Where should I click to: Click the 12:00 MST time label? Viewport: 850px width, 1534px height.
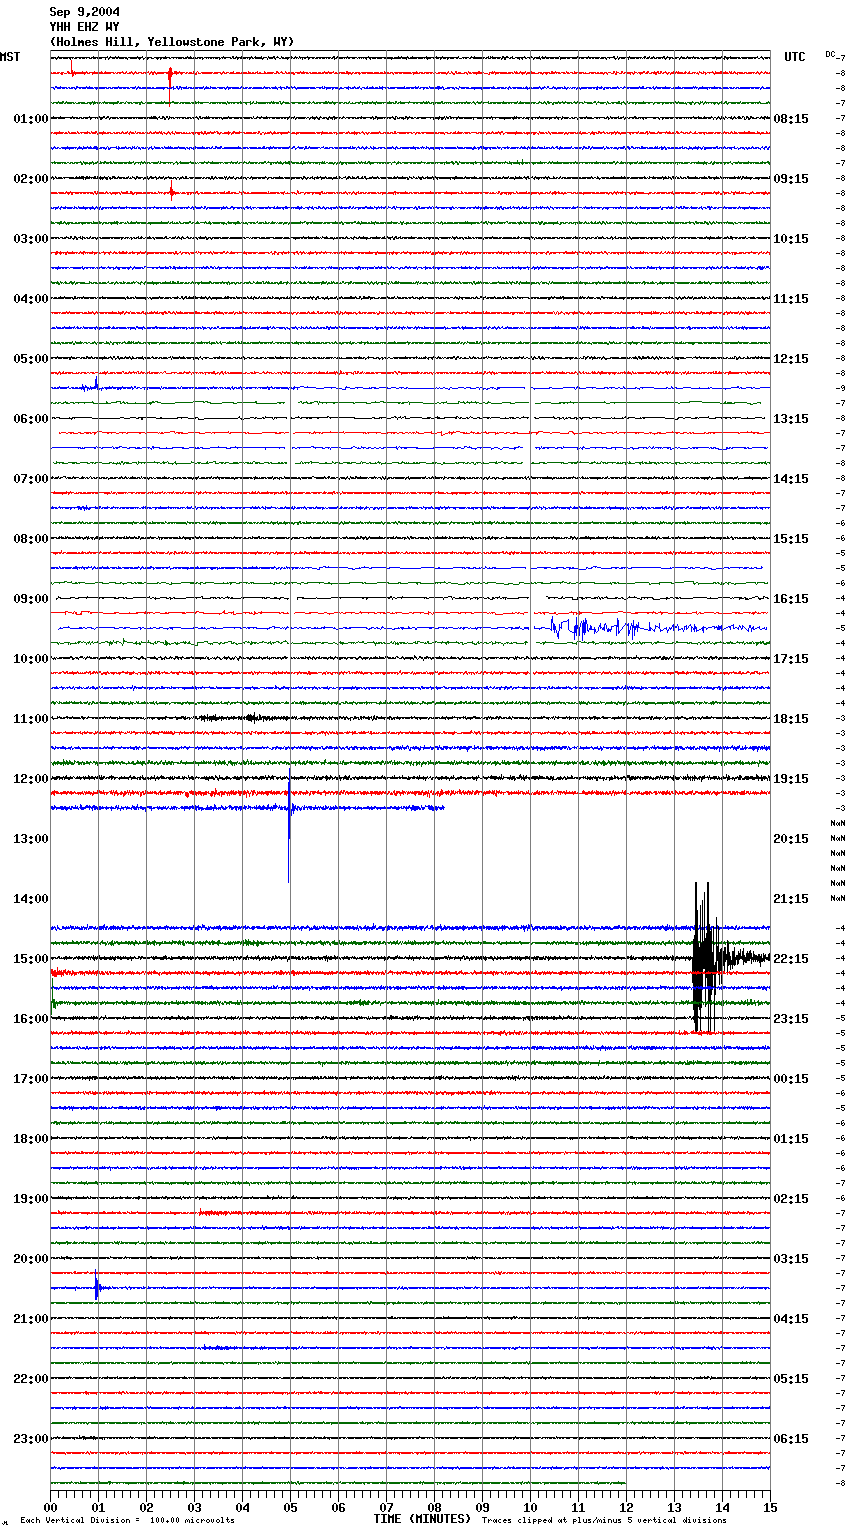30,779
